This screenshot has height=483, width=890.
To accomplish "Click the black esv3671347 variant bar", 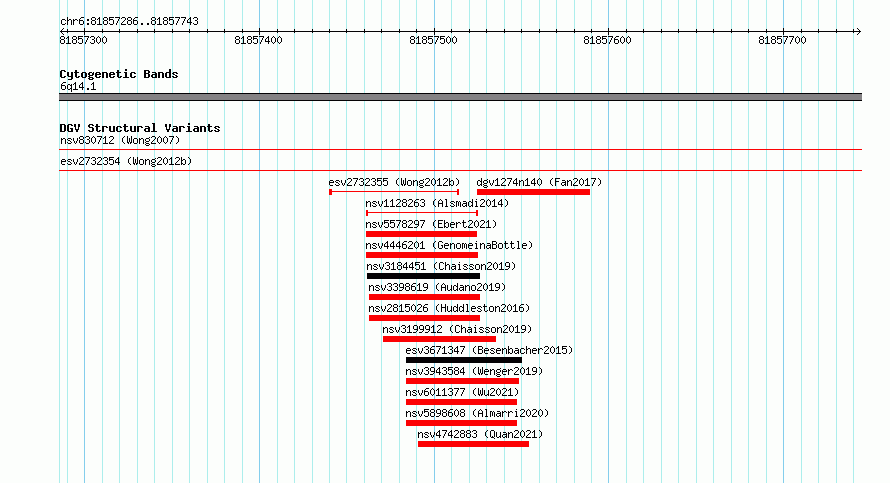I will pyautogui.click(x=464, y=360).
